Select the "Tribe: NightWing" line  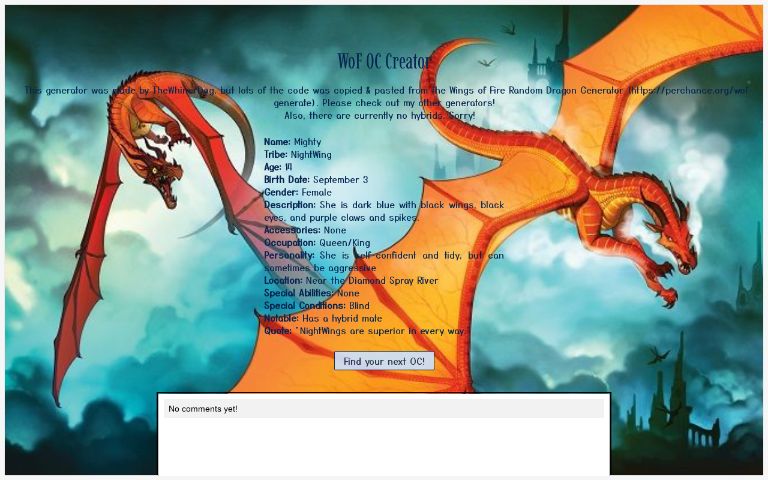[x=297, y=155]
